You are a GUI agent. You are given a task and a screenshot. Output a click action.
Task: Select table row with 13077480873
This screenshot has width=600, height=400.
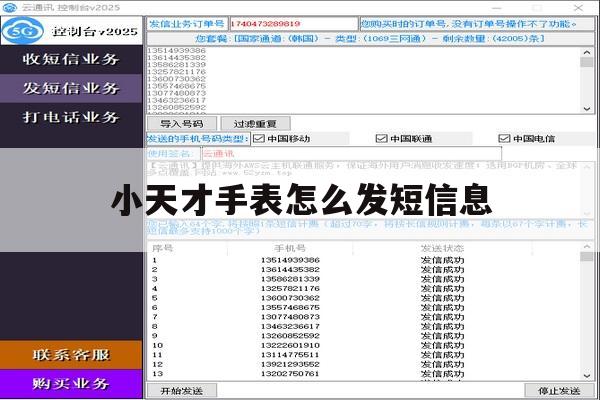364,317
